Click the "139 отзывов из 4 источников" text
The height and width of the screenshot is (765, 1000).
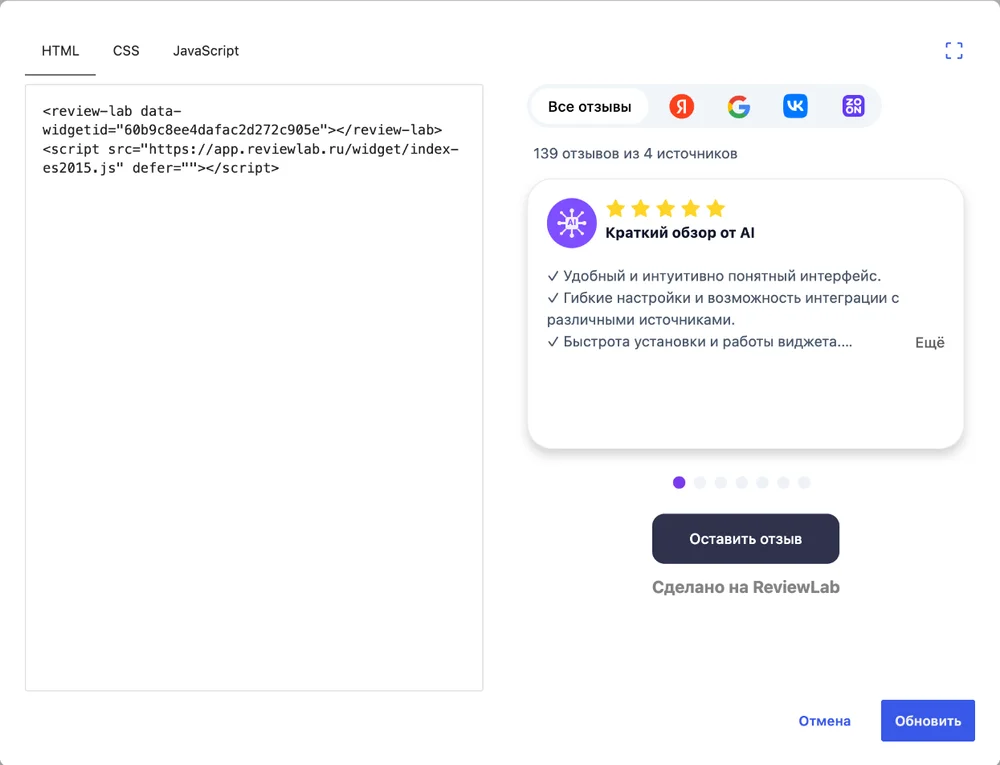[x=635, y=154]
